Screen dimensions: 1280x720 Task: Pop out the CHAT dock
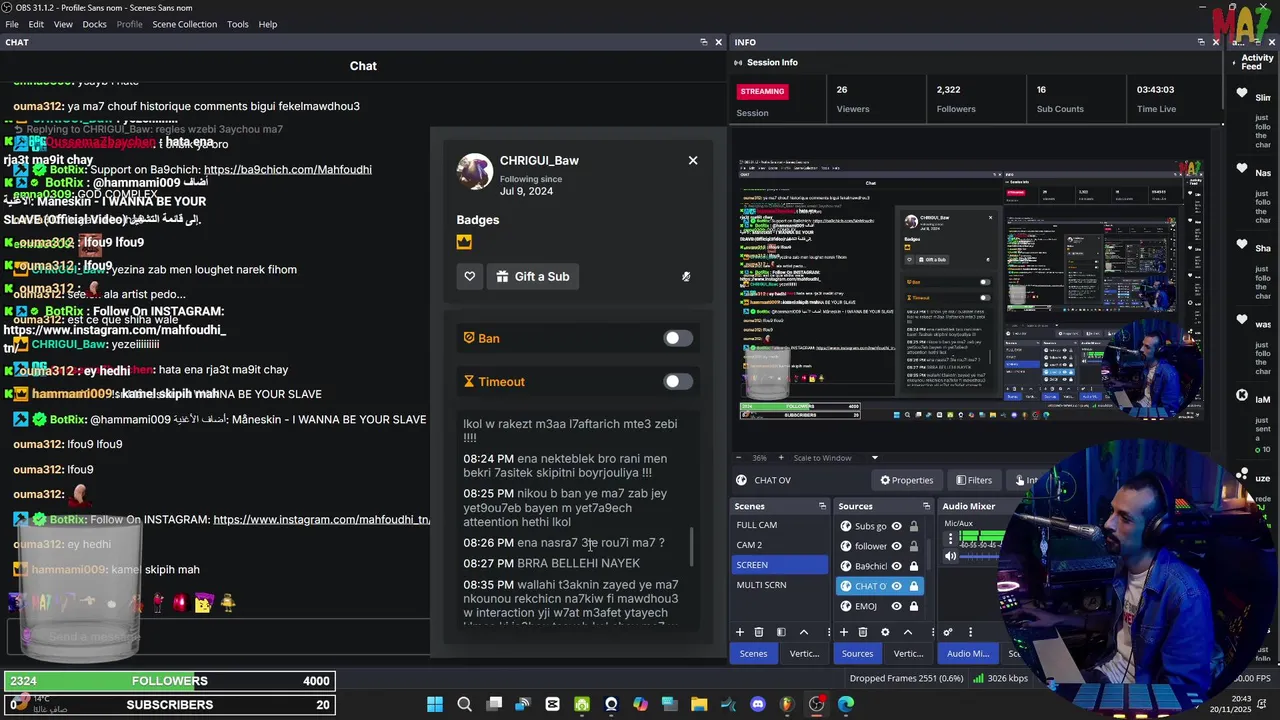point(704,42)
